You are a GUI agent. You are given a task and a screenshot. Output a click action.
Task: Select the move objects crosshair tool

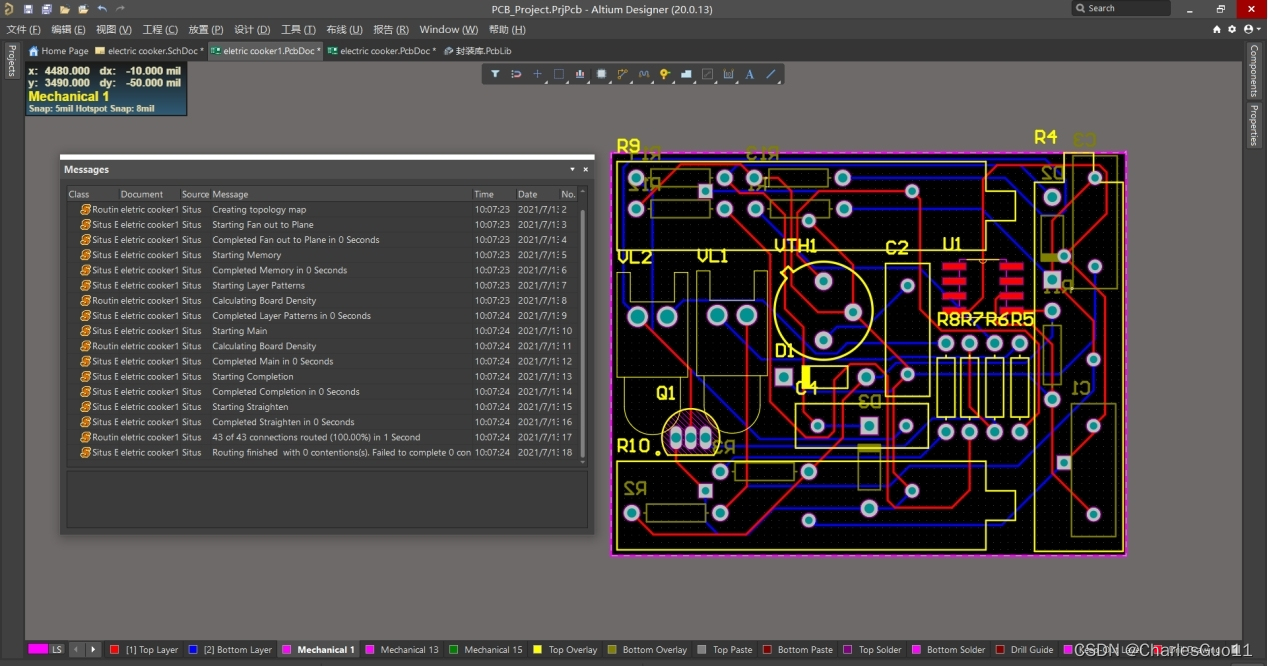(x=537, y=74)
